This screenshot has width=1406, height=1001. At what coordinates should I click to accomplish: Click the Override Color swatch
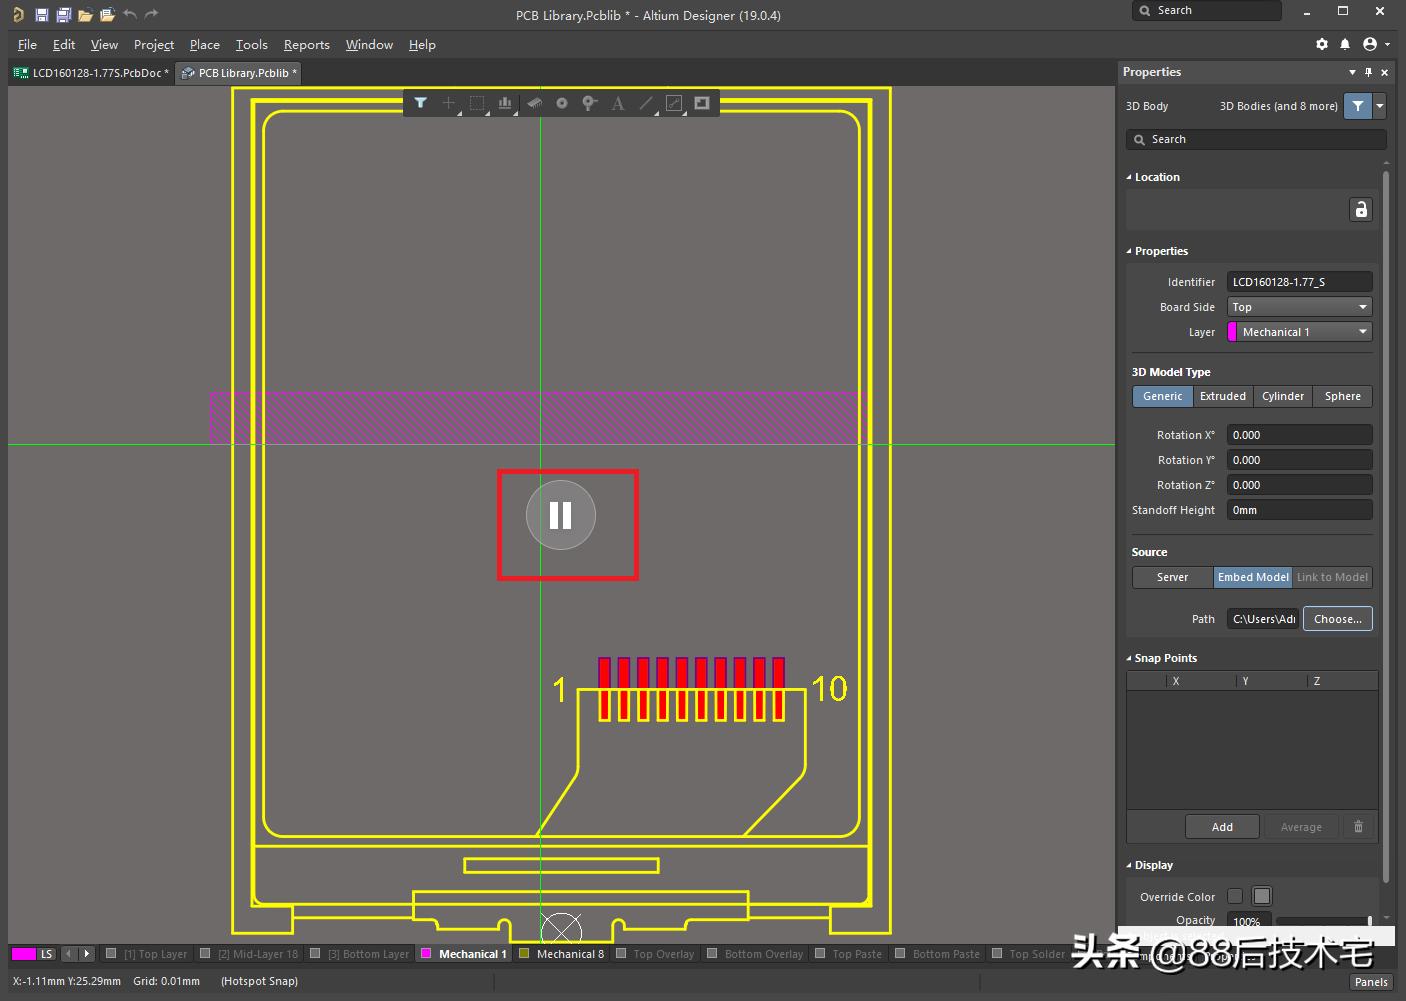[1261, 896]
